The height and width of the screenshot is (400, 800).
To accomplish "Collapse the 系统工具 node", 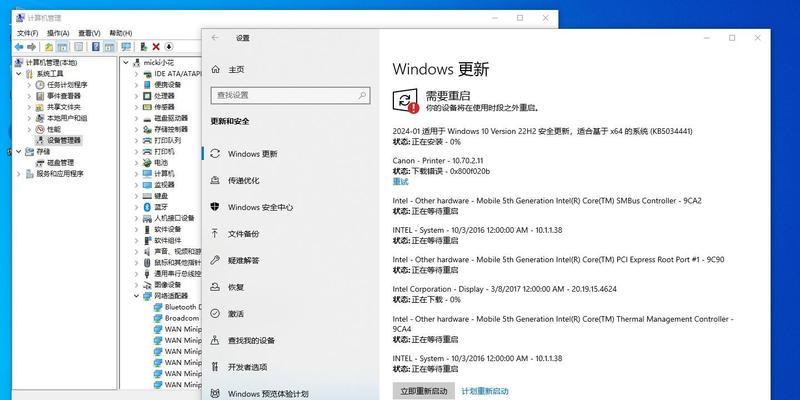I will coord(19,73).
